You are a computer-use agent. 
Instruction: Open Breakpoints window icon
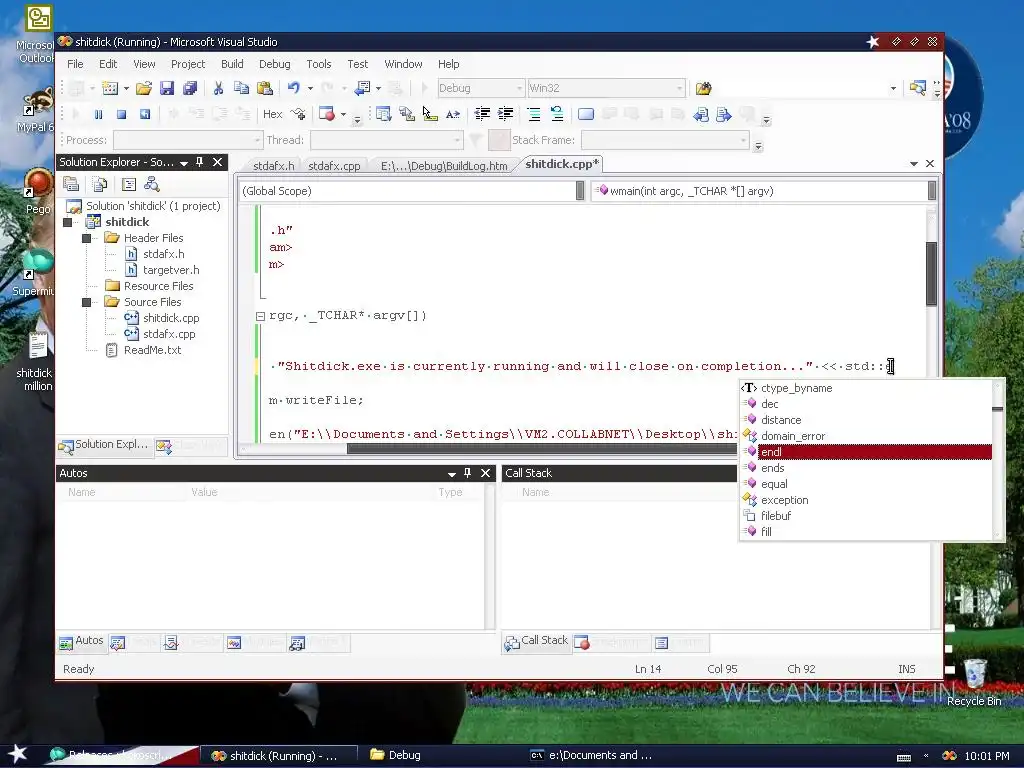point(327,114)
